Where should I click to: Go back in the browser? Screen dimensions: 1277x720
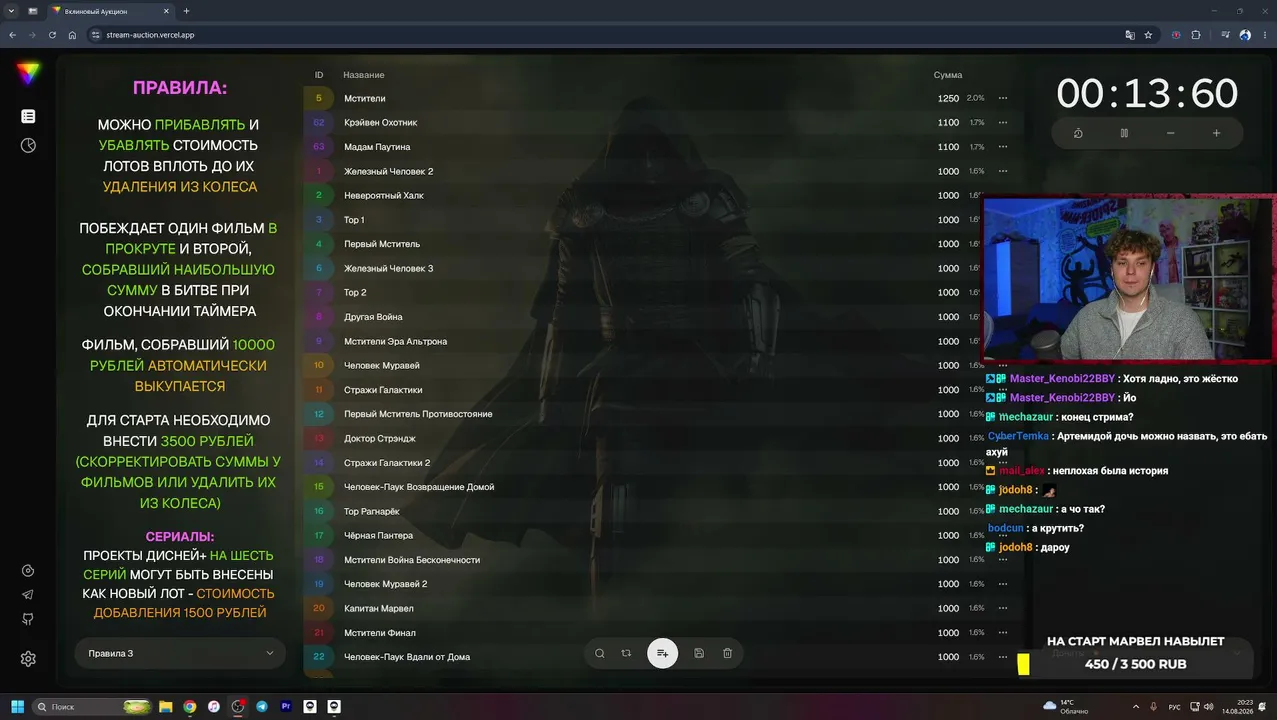[12, 35]
